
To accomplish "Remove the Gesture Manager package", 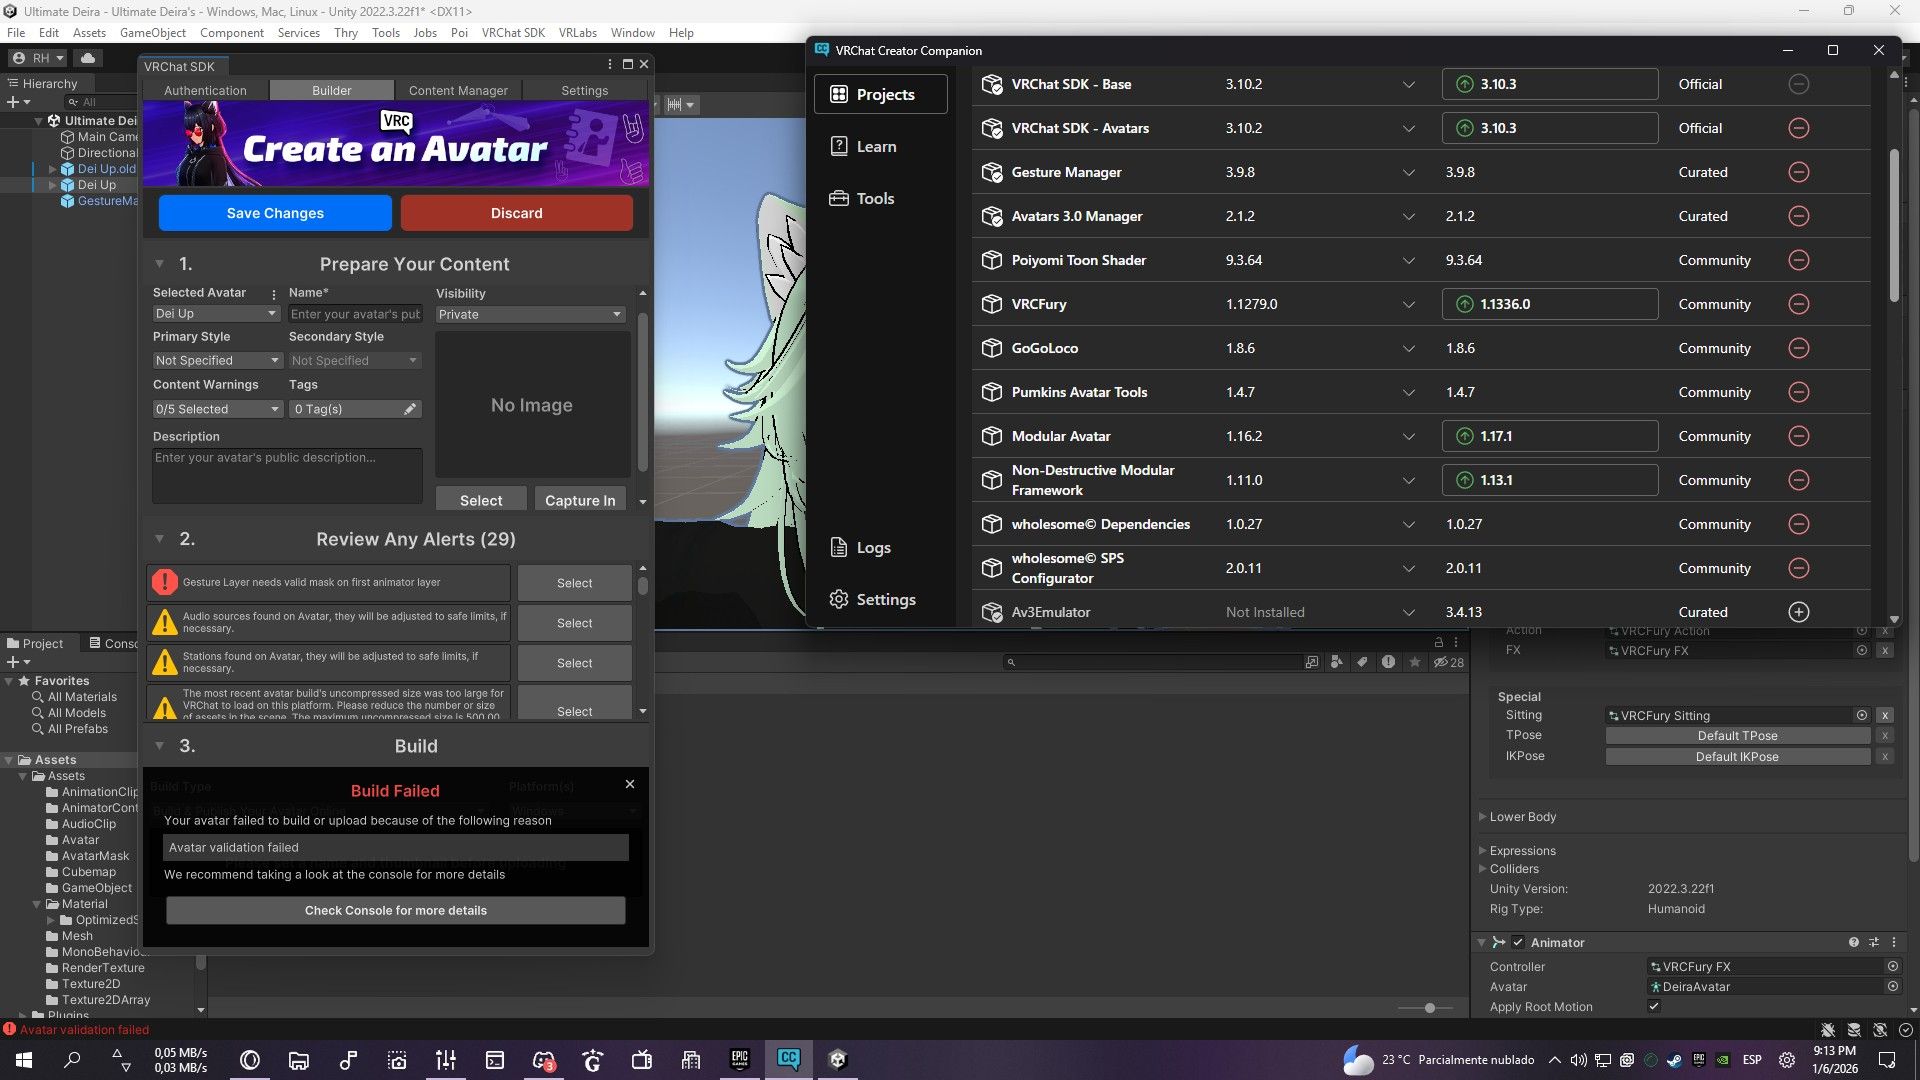I will coord(1798,172).
